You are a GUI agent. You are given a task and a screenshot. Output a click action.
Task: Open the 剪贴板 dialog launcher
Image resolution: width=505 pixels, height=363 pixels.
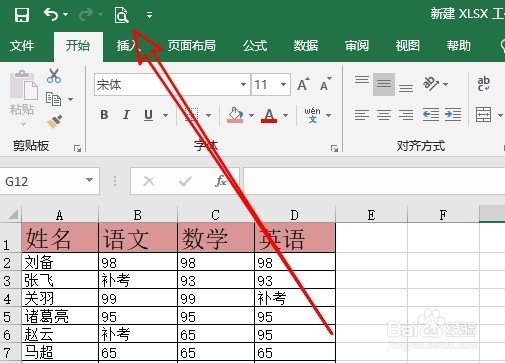point(78,148)
